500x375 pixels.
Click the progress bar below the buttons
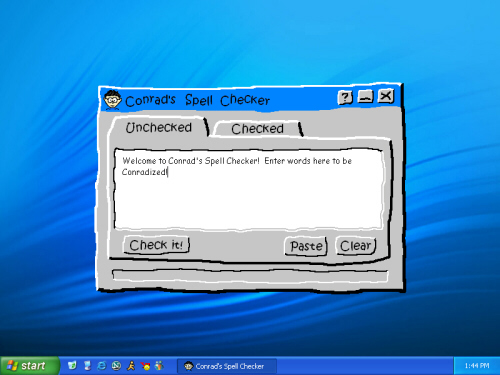click(x=250, y=275)
